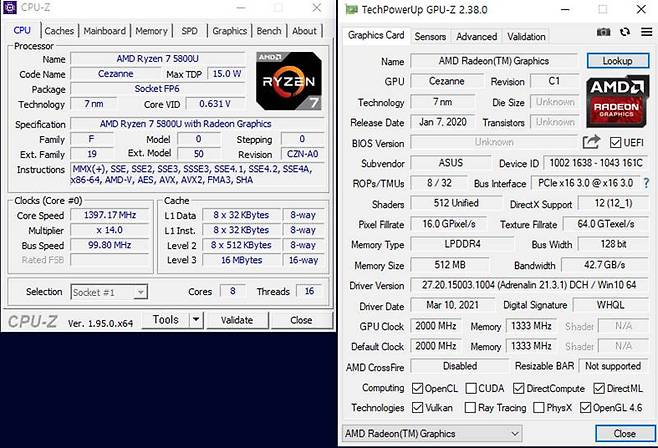Click the Bandwidth 42.7 GB/s value
This screenshot has width=658, height=448.
(605, 265)
